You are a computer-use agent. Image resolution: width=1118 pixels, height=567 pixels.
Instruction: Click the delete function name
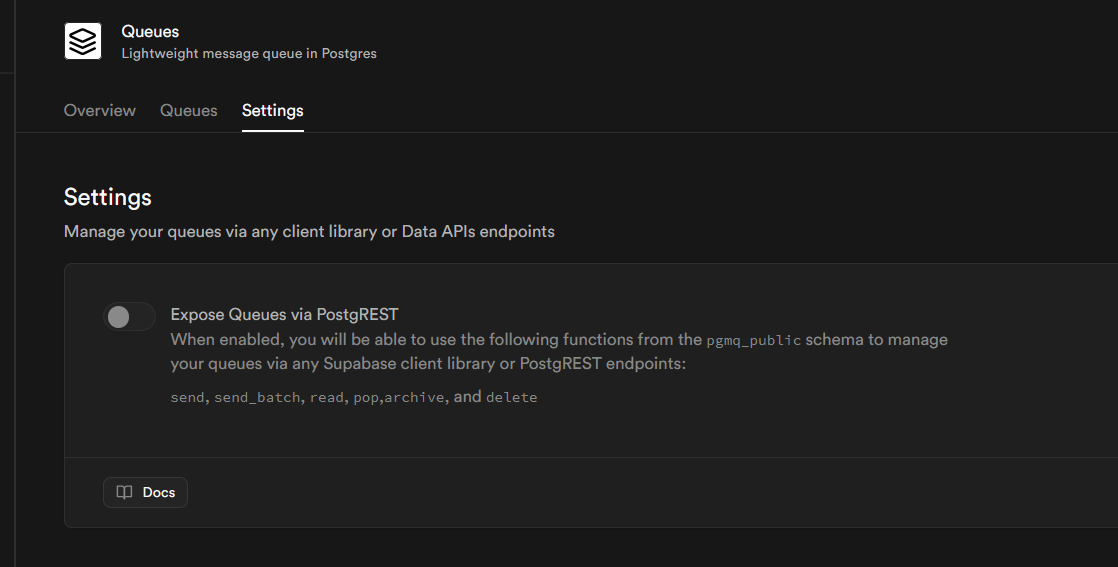pos(511,398)
